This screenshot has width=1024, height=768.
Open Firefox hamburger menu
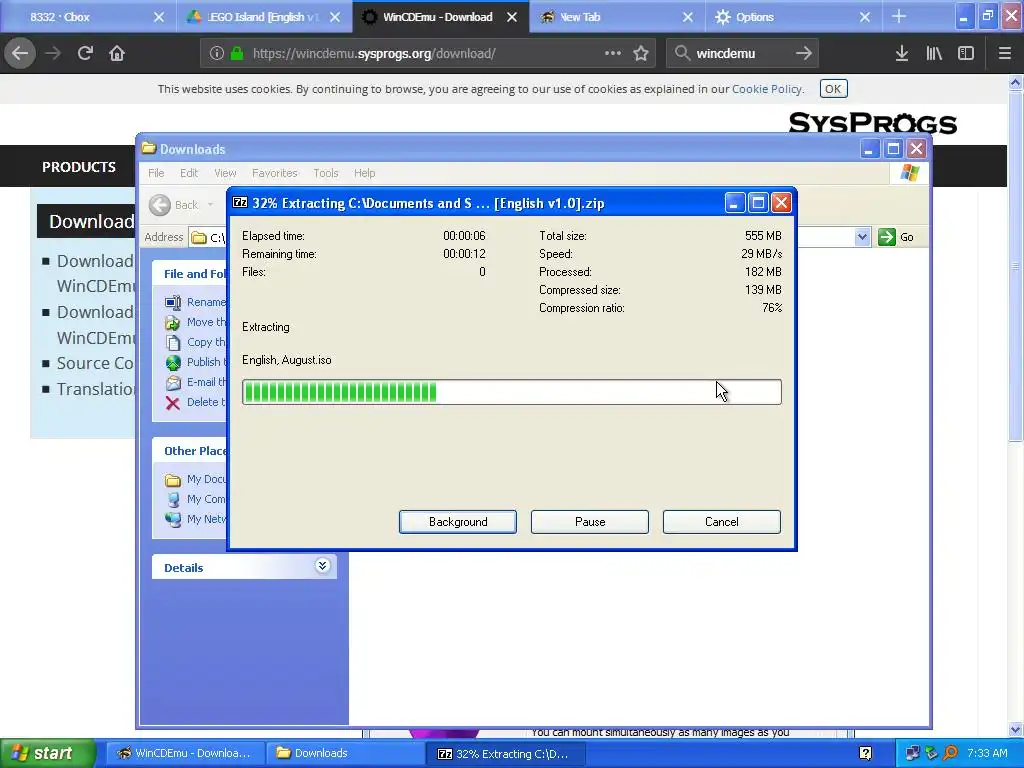tap(1005, 54)
